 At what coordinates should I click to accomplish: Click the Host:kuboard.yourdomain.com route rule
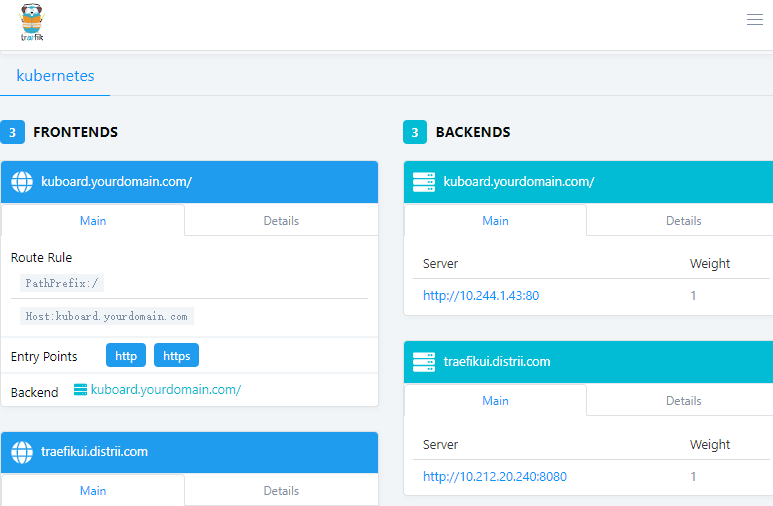(x=106, y=316)
